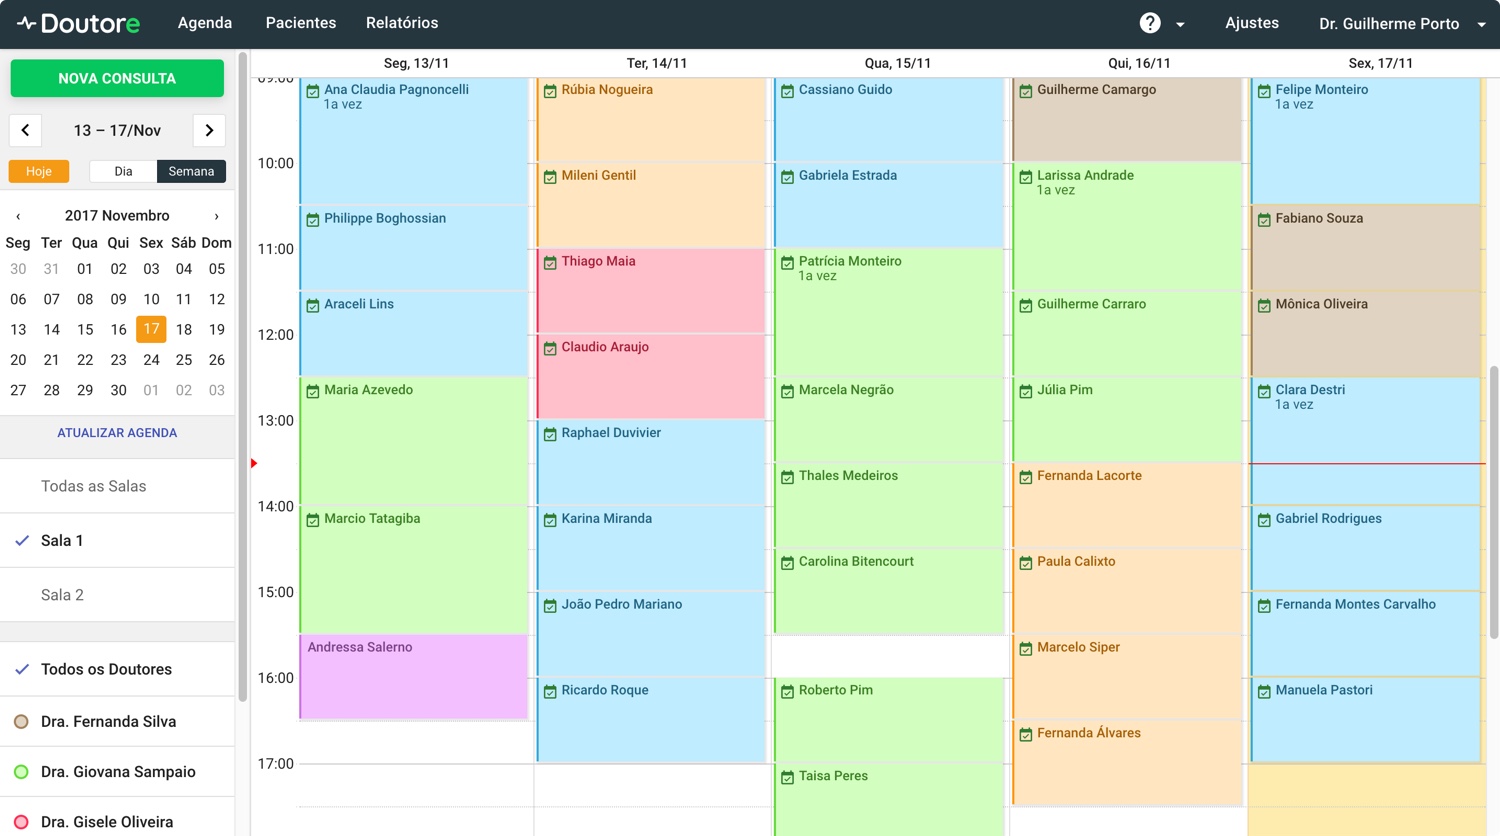Image resolution: width=1500 pixels, height=836 pixels.
Task: Open João Pedro Mariano appointment
Action: tap(651, 634)
